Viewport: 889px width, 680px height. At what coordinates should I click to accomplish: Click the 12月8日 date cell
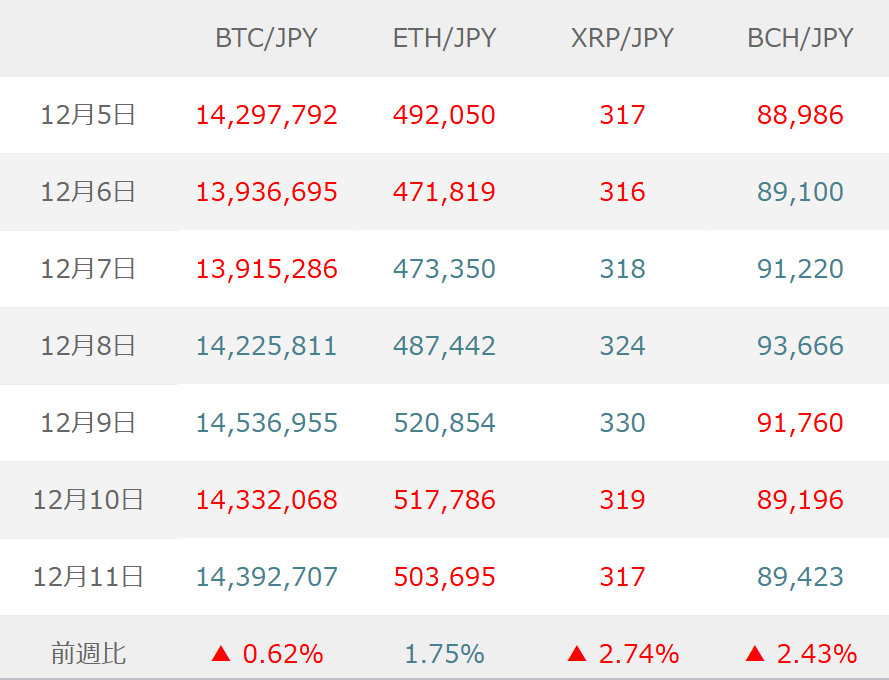(88, 346)
